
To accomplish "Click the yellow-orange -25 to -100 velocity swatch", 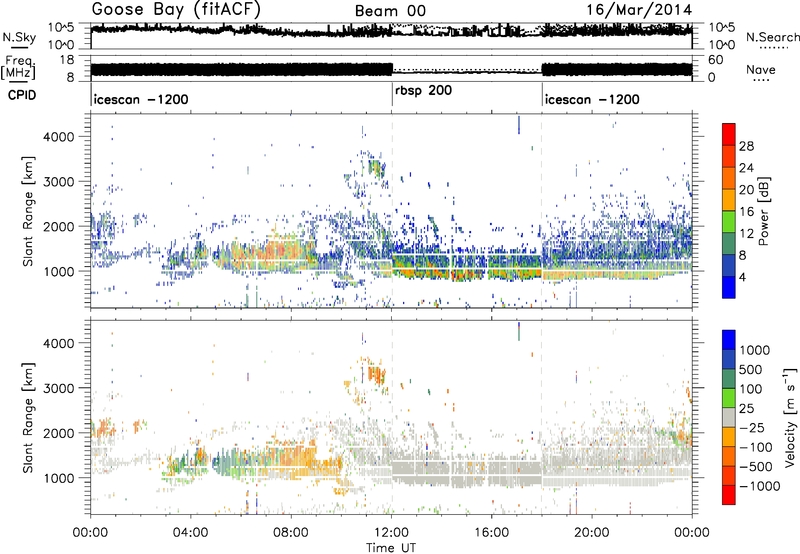I will pyautogui.click(x=729, y=437).
